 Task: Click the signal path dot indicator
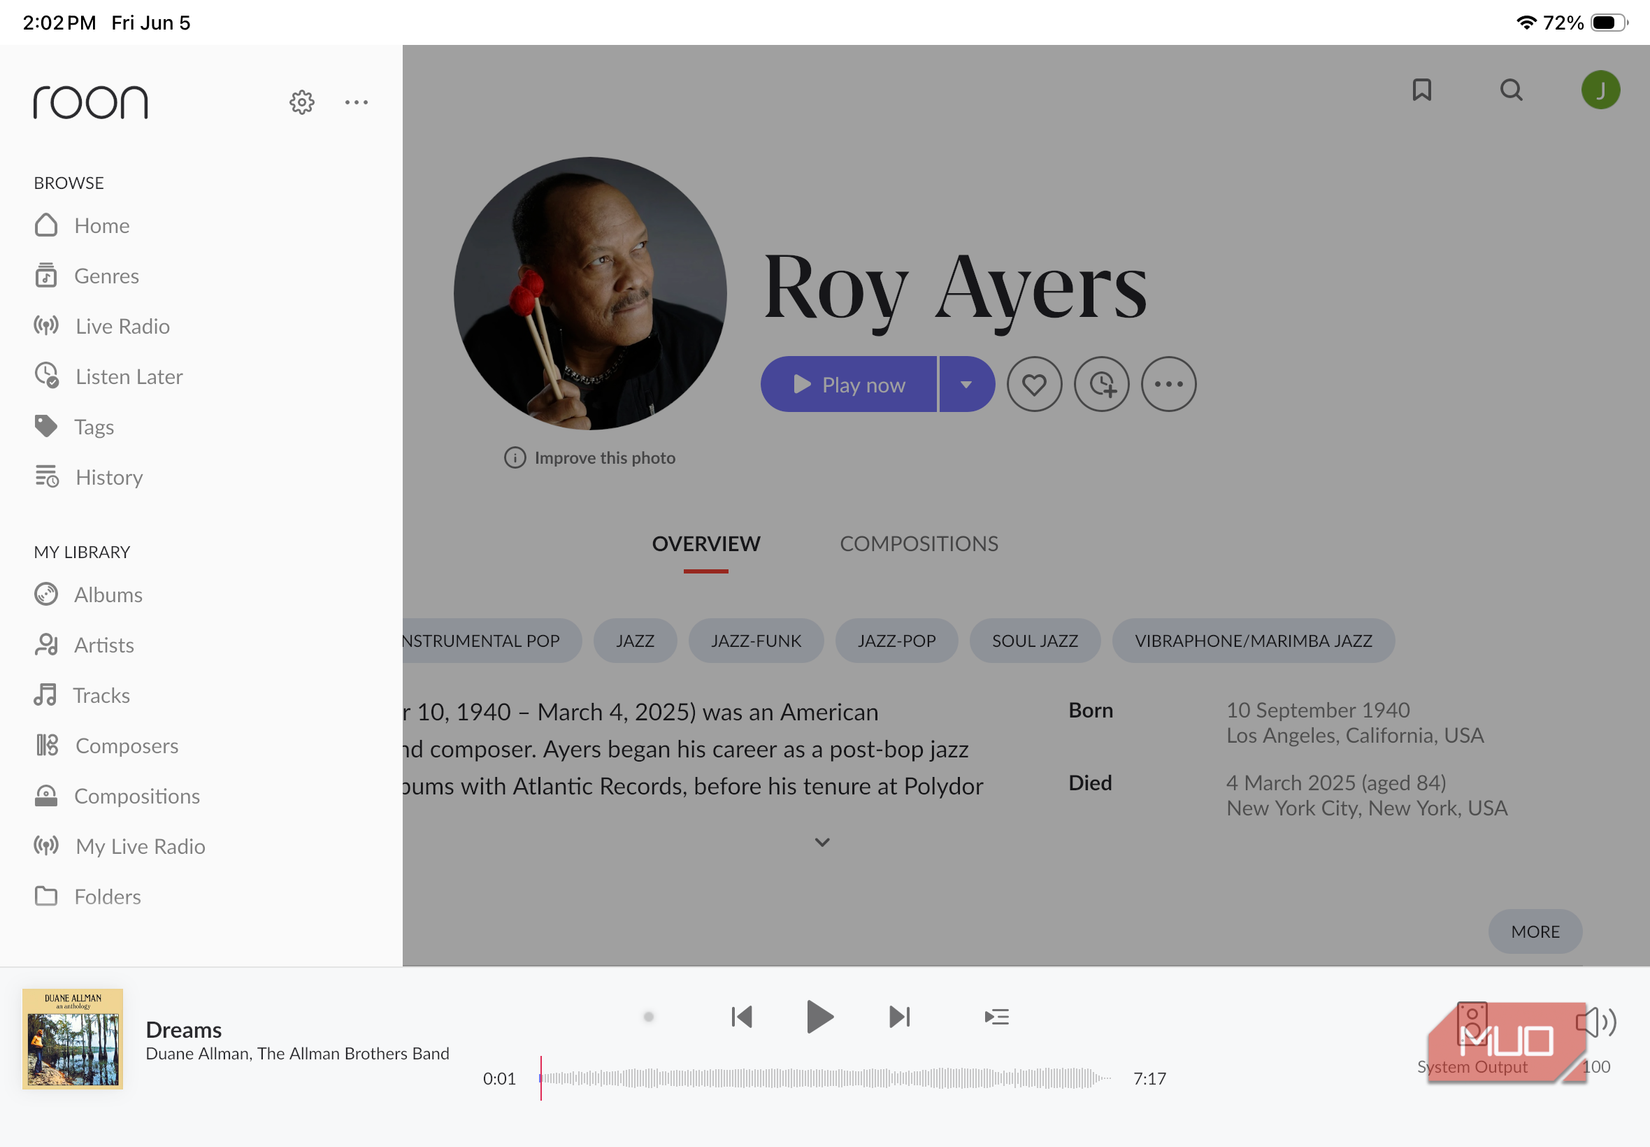[x=649, y=1017]
